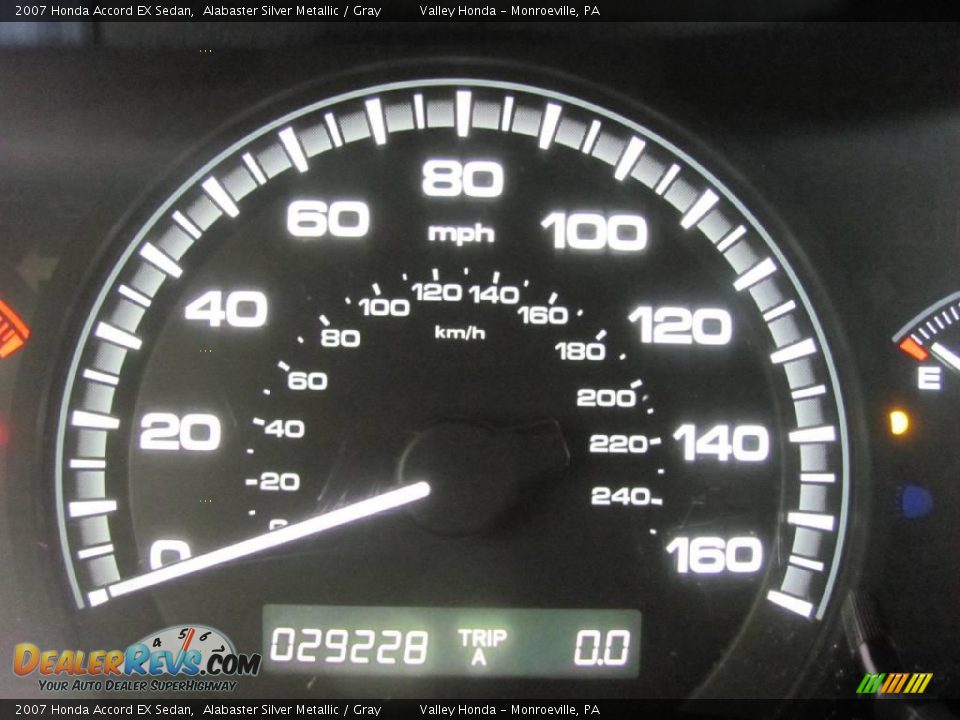Click the 200 km/h marking
The width and height of the screenshot is (960, 720).
[x=607, y=398]
